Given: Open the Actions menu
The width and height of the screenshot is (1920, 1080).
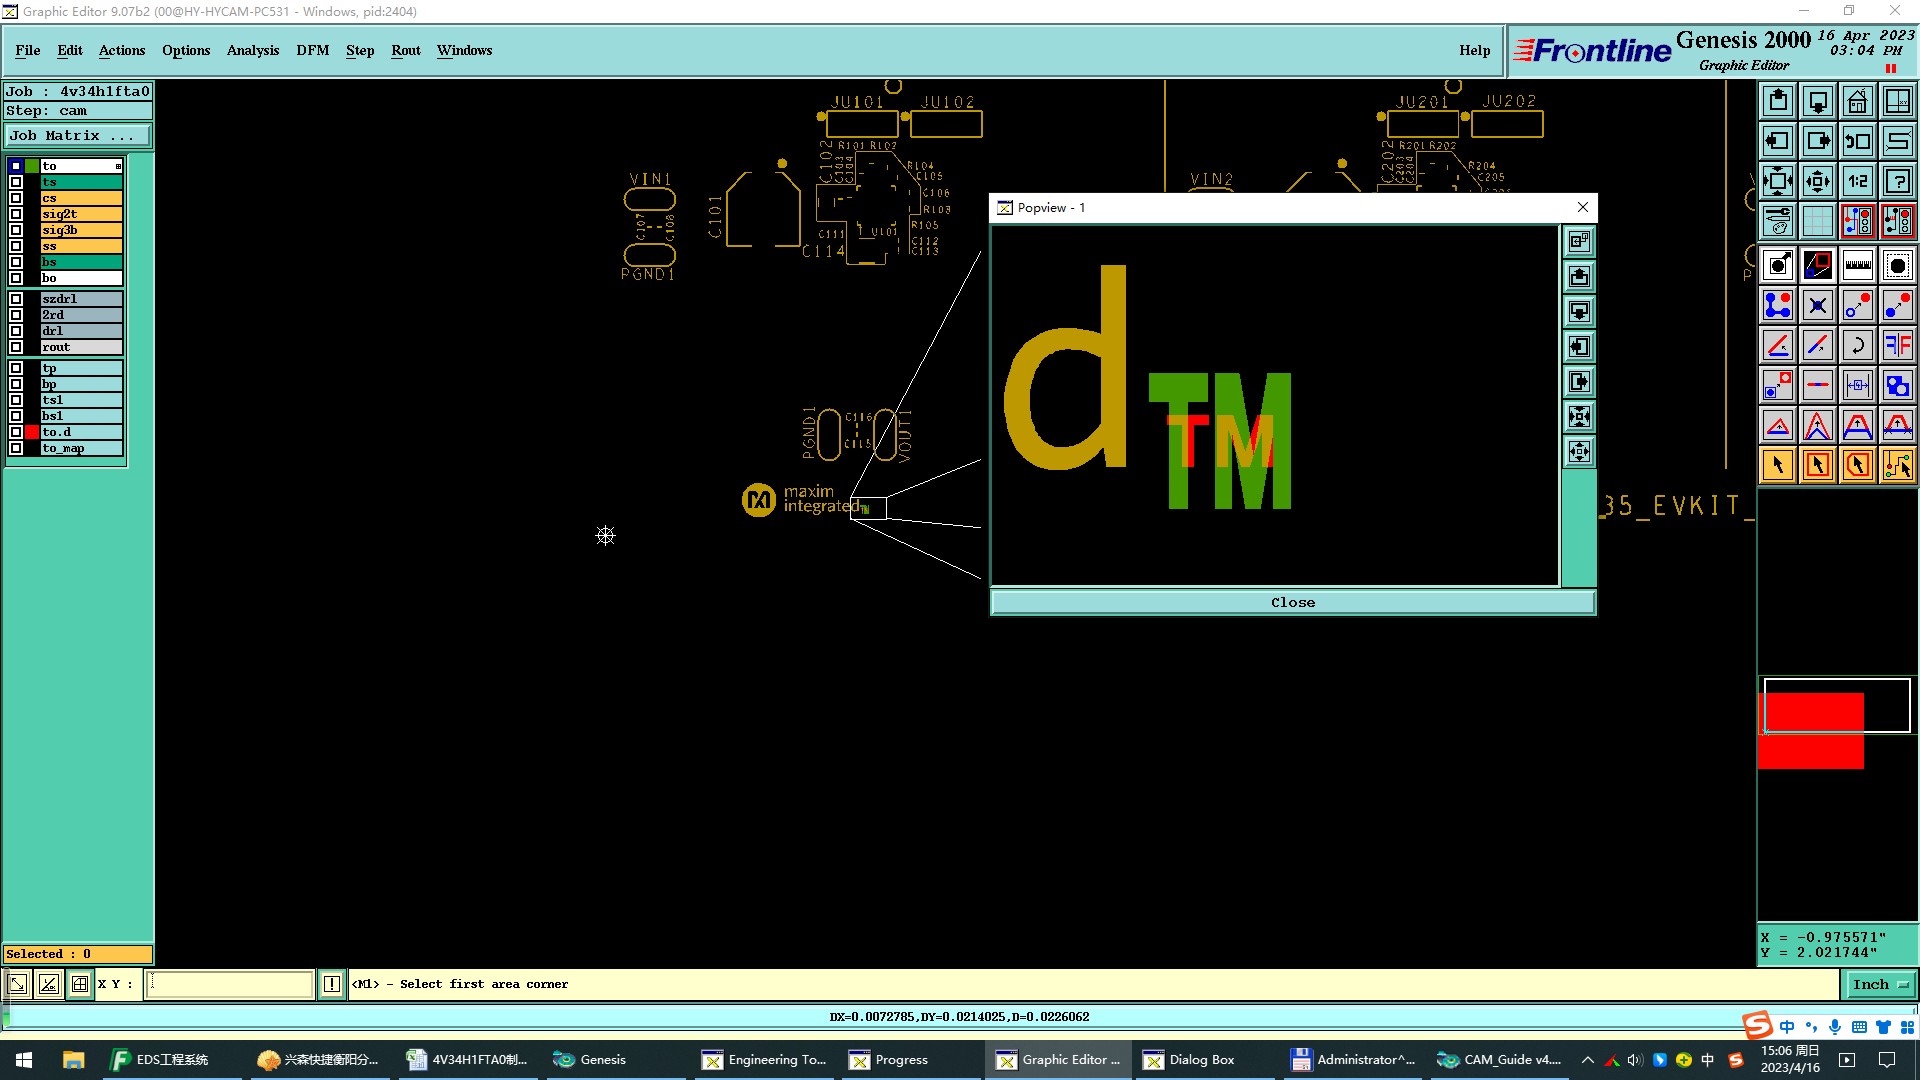Looking at the screenshot, I should [x=122, y=50].
